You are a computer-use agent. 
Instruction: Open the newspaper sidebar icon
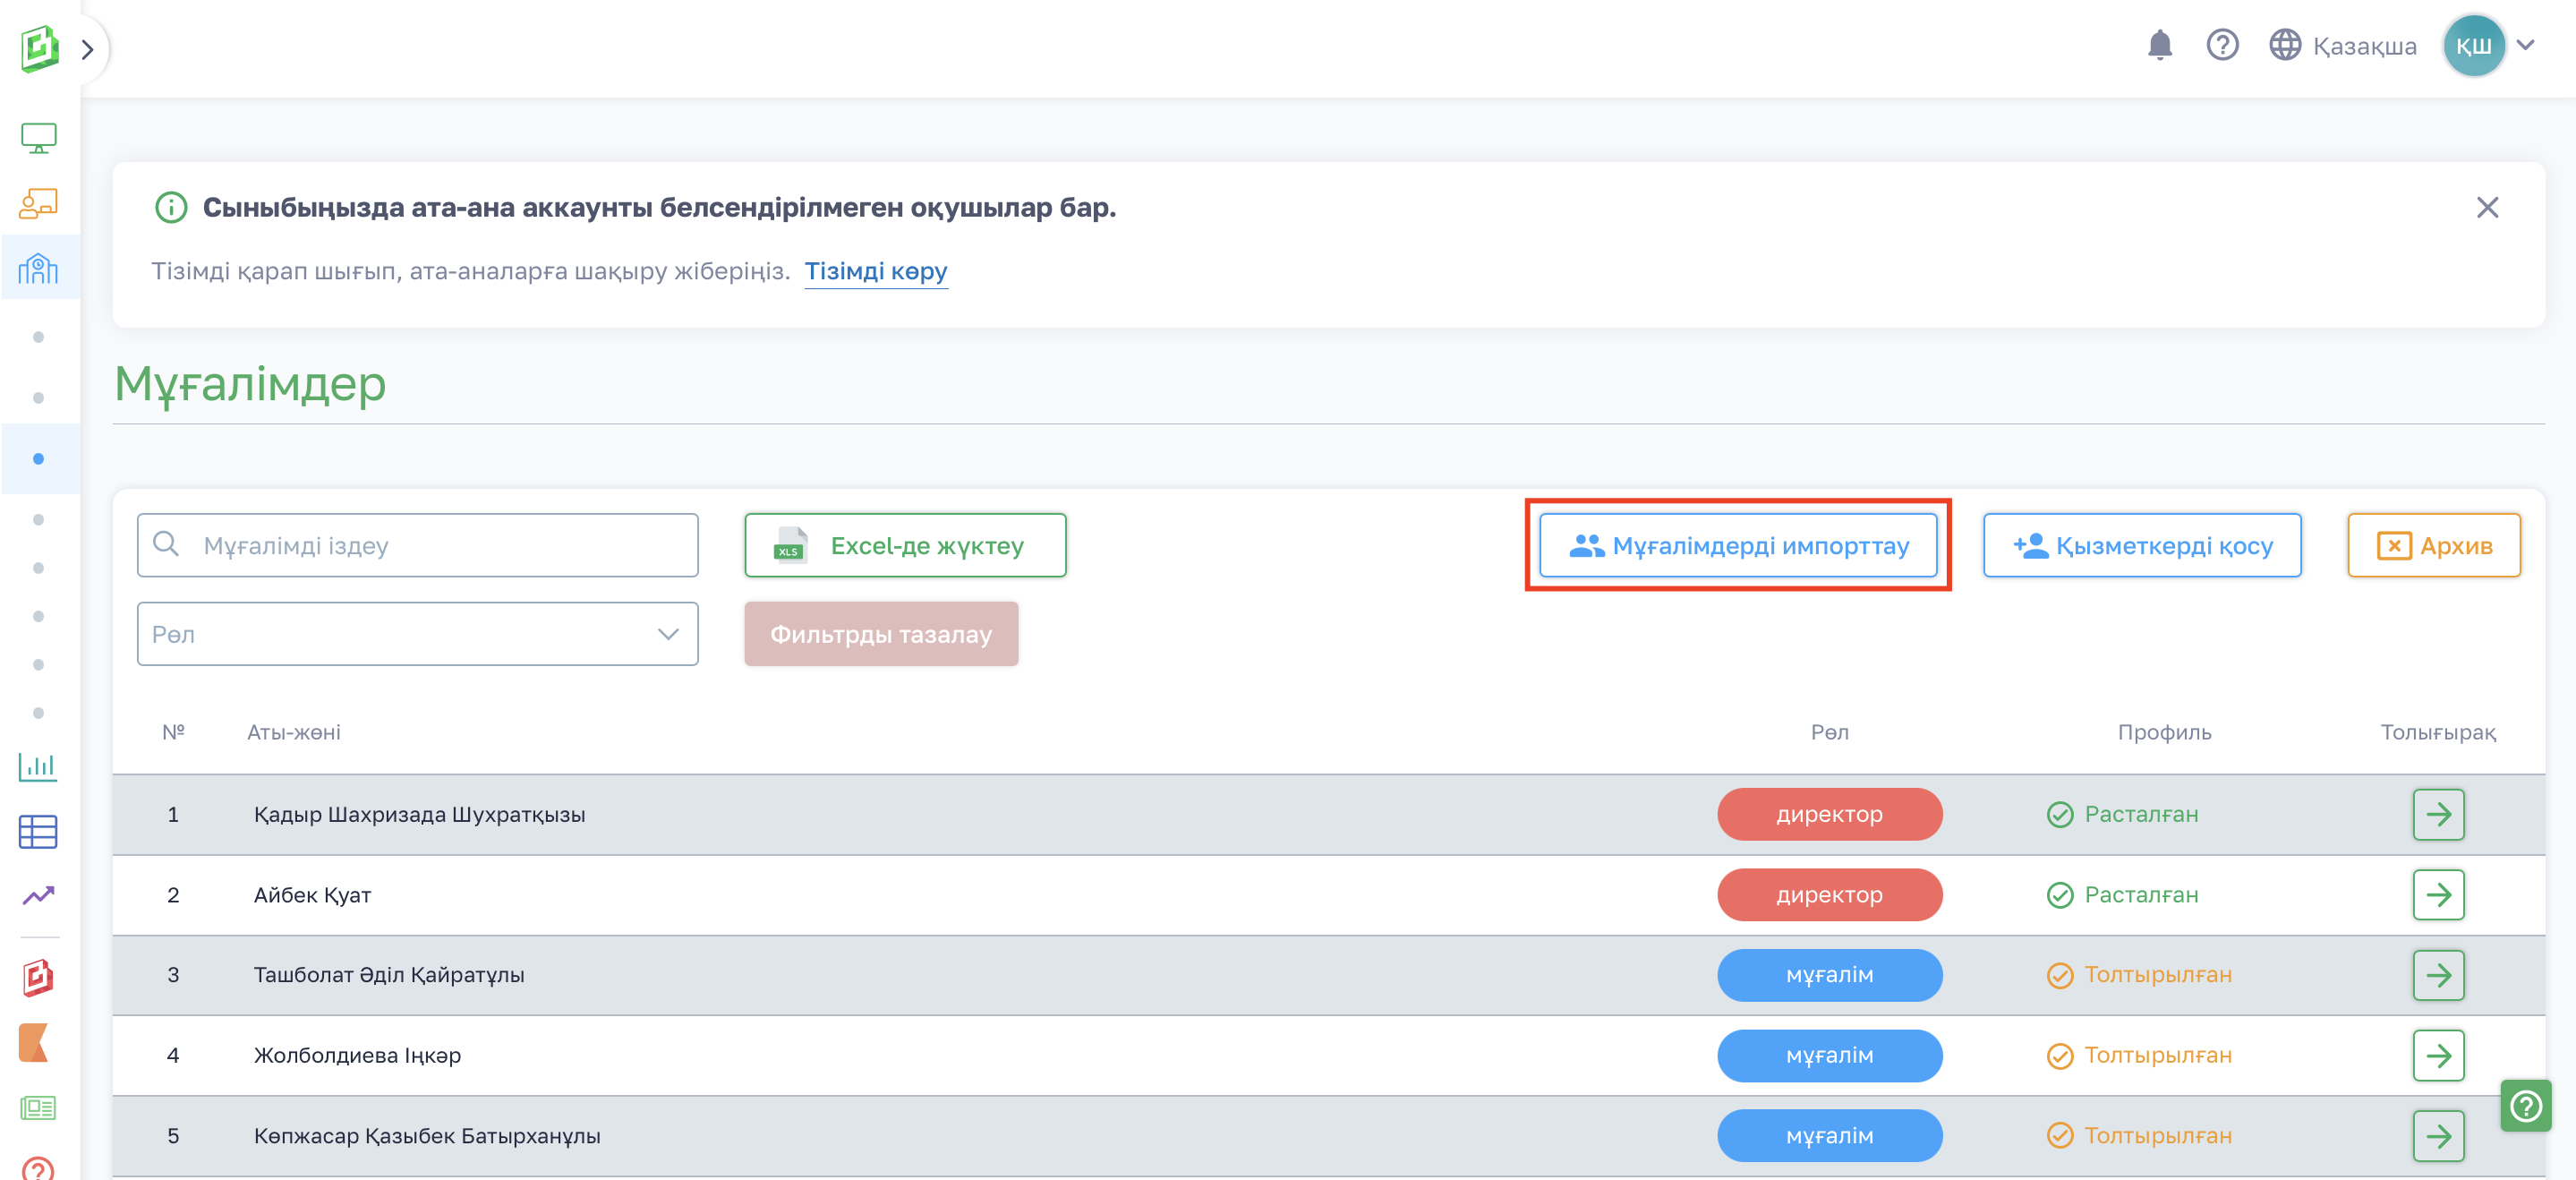pos(38,1107)
